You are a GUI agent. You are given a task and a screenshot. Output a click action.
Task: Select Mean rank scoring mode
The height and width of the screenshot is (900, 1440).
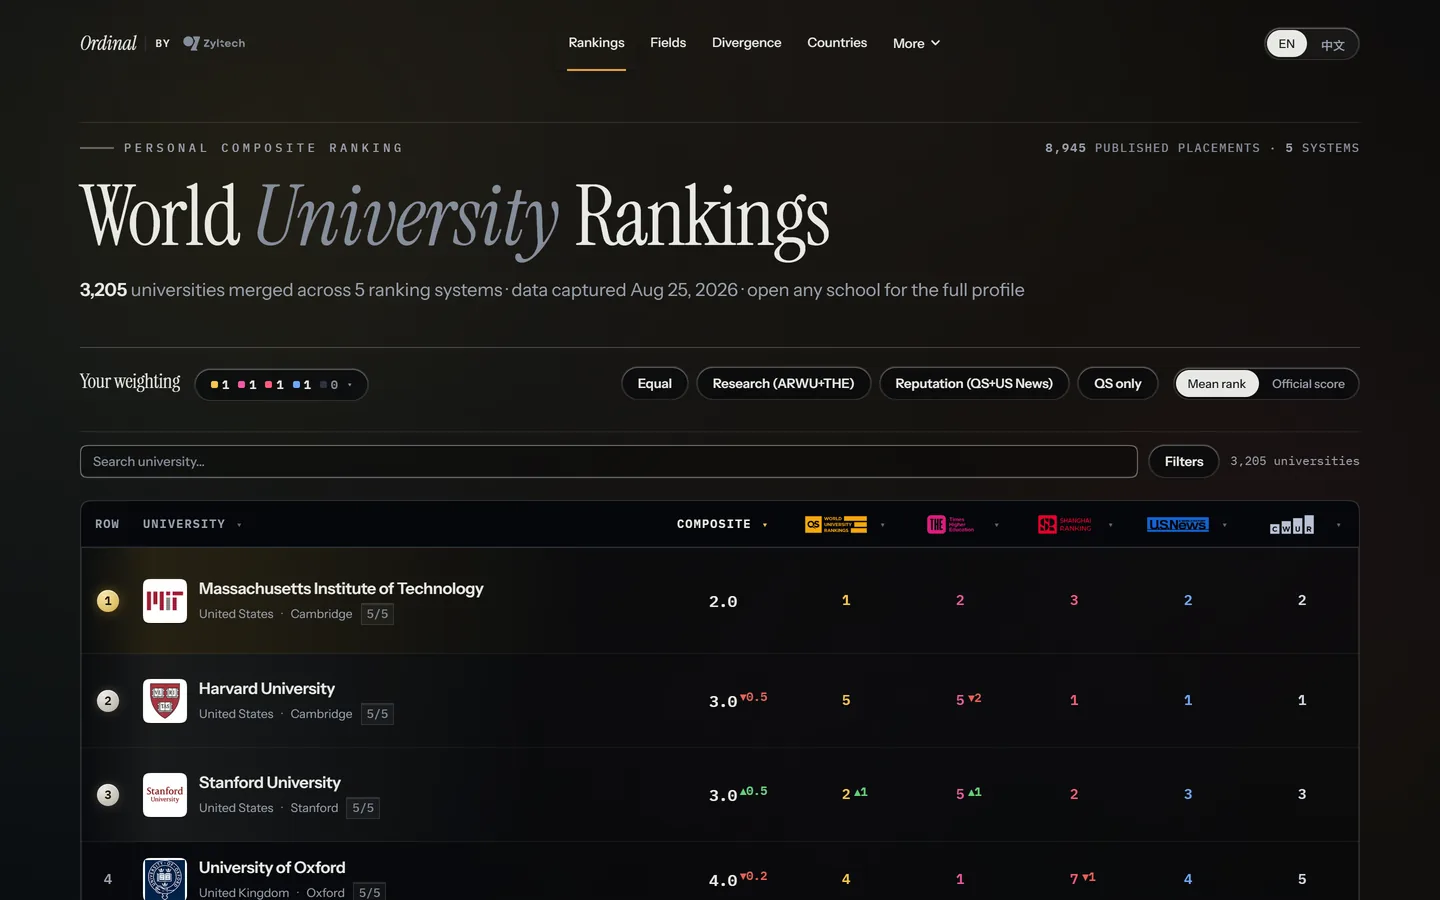1217,384
